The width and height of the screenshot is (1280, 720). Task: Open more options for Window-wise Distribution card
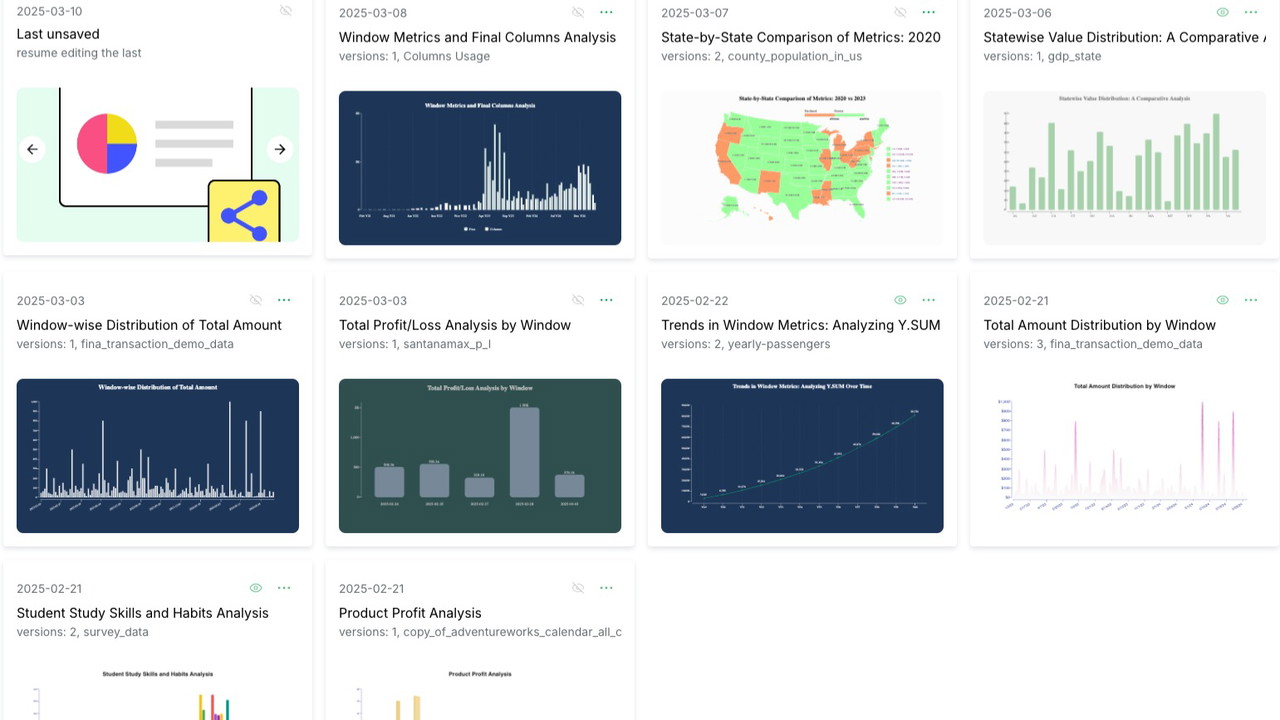coord(284,300)
